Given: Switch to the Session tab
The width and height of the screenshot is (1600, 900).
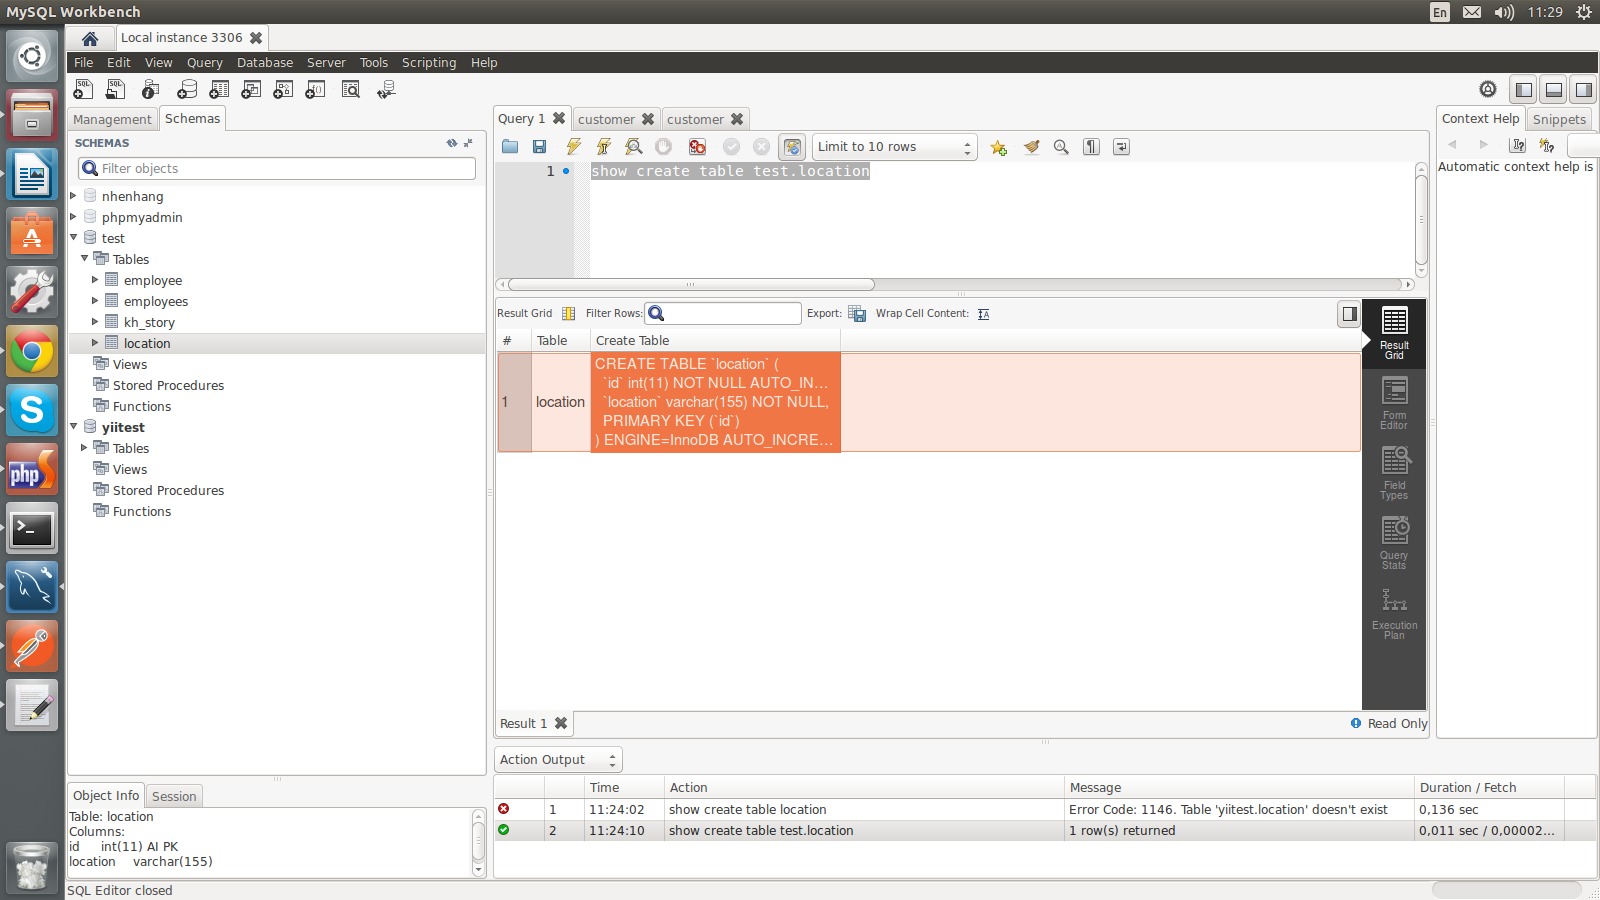Looking at the screenshot, I should [x=174, y=796].
